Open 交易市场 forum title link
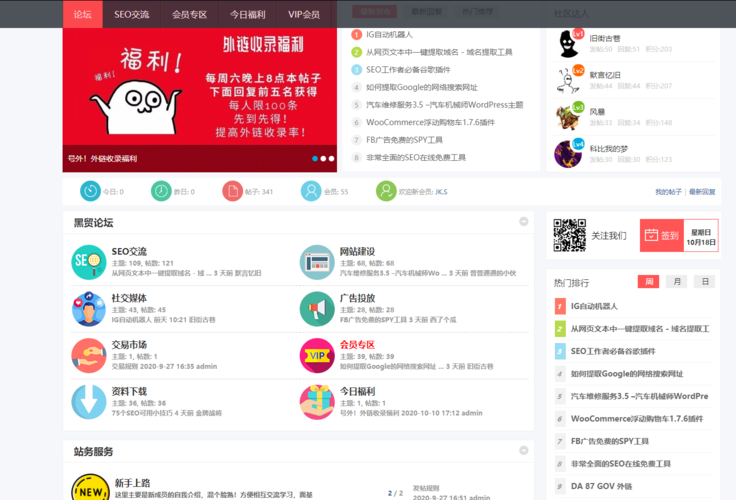The image size is (736, 500). [x=129, y=345]
